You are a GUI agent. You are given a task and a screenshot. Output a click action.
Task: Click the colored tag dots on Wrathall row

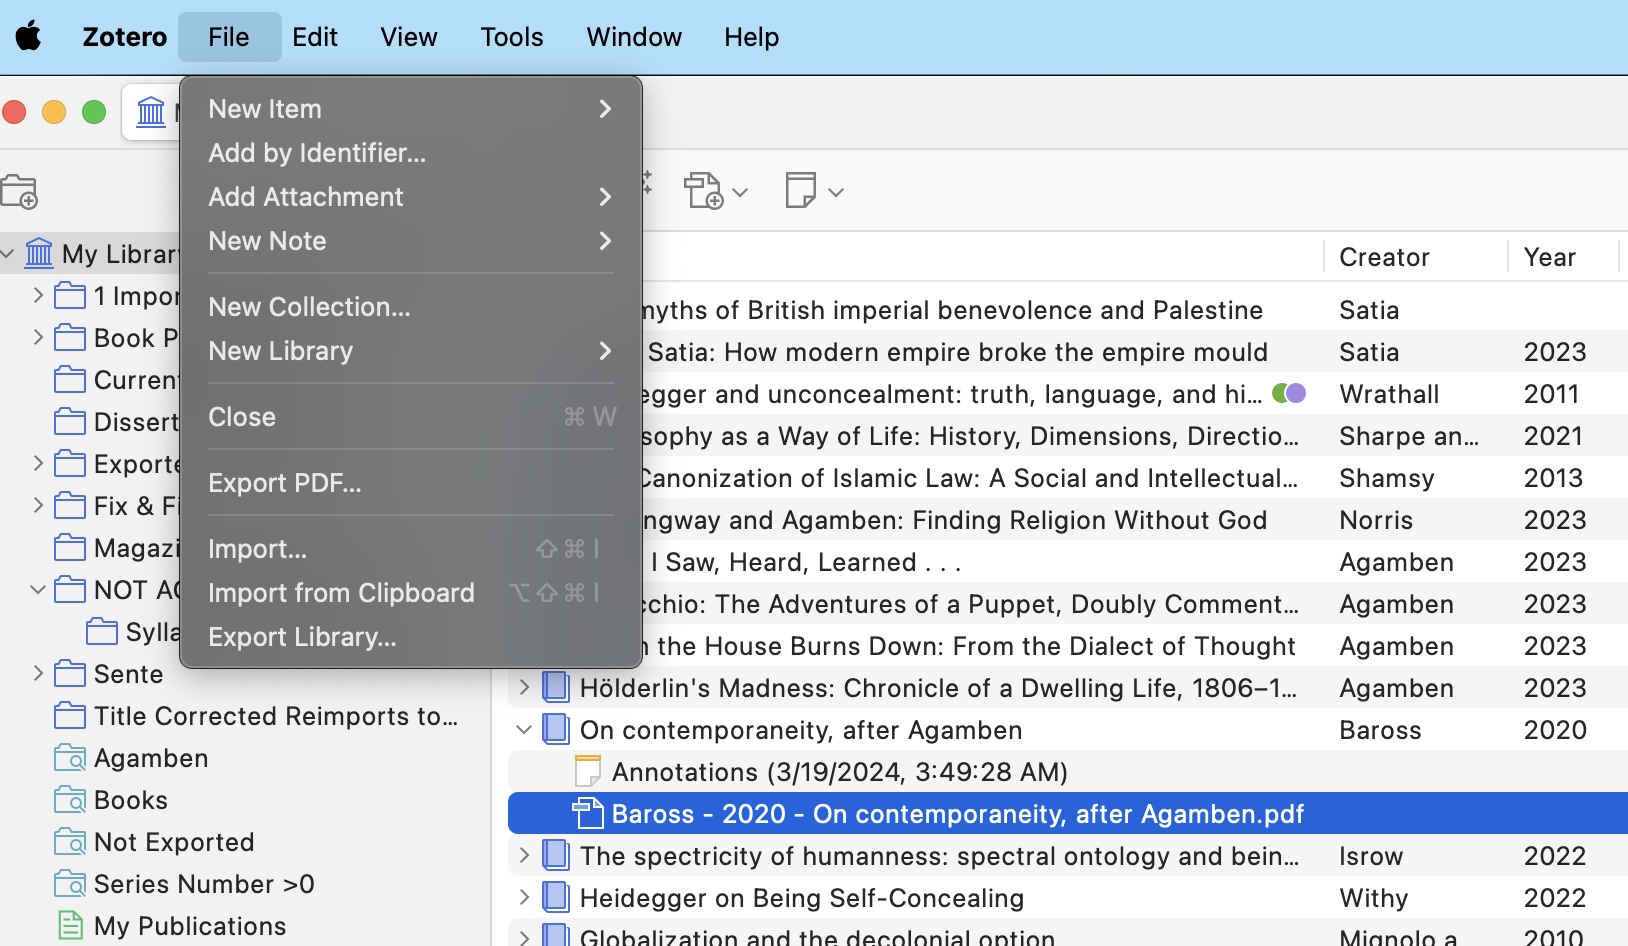[1289, 393]
